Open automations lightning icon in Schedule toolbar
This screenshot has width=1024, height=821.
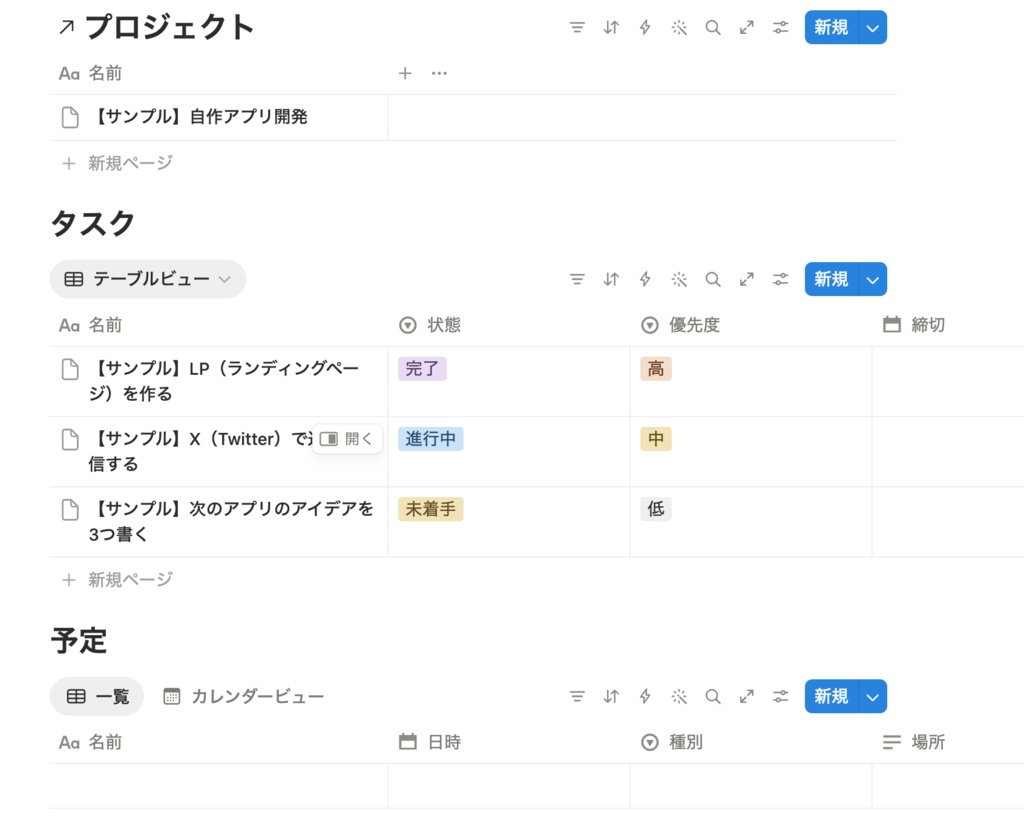click(645, 696)
